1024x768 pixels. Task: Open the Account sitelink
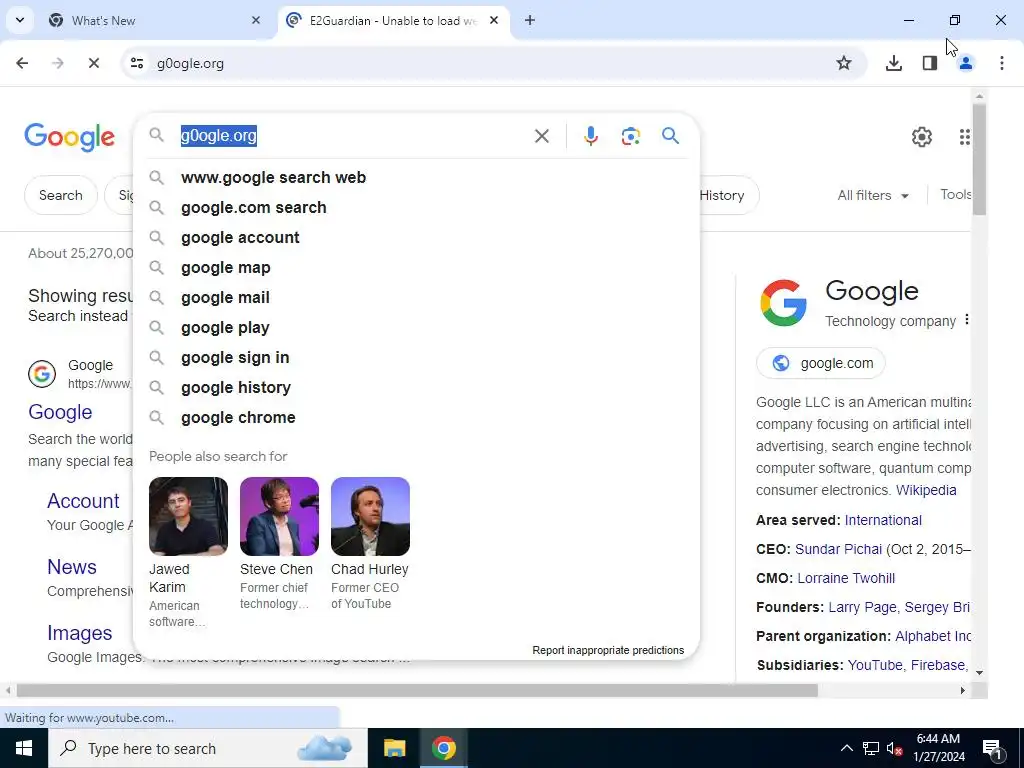(x=83, y=501)
